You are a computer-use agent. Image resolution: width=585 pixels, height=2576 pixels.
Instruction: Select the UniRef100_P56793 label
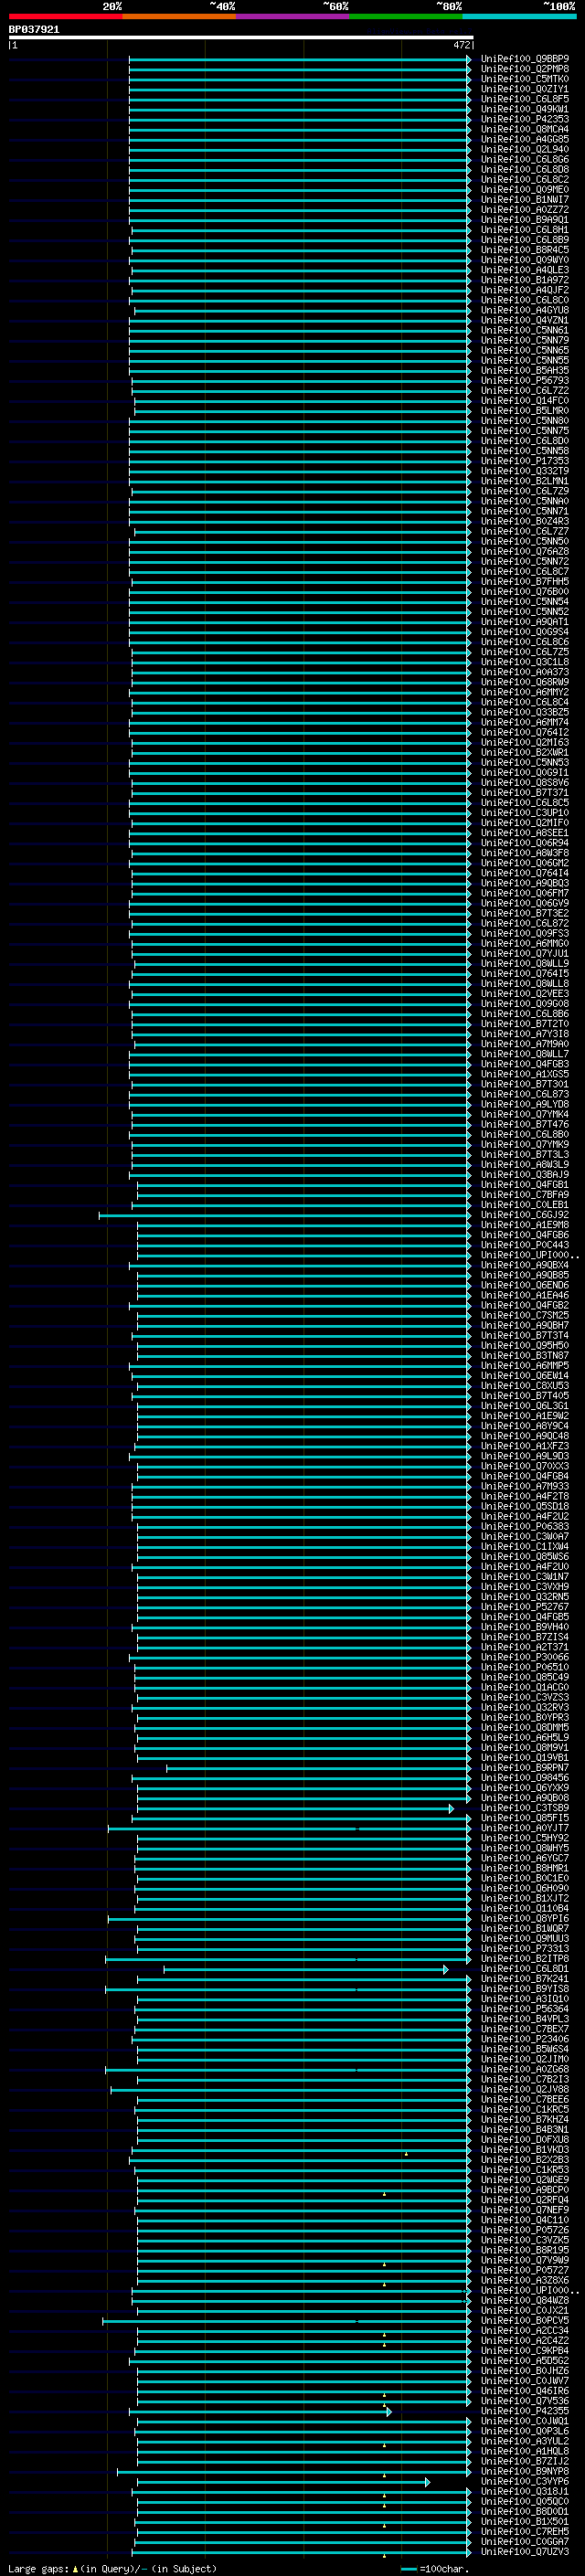click(x=524, y=381)
